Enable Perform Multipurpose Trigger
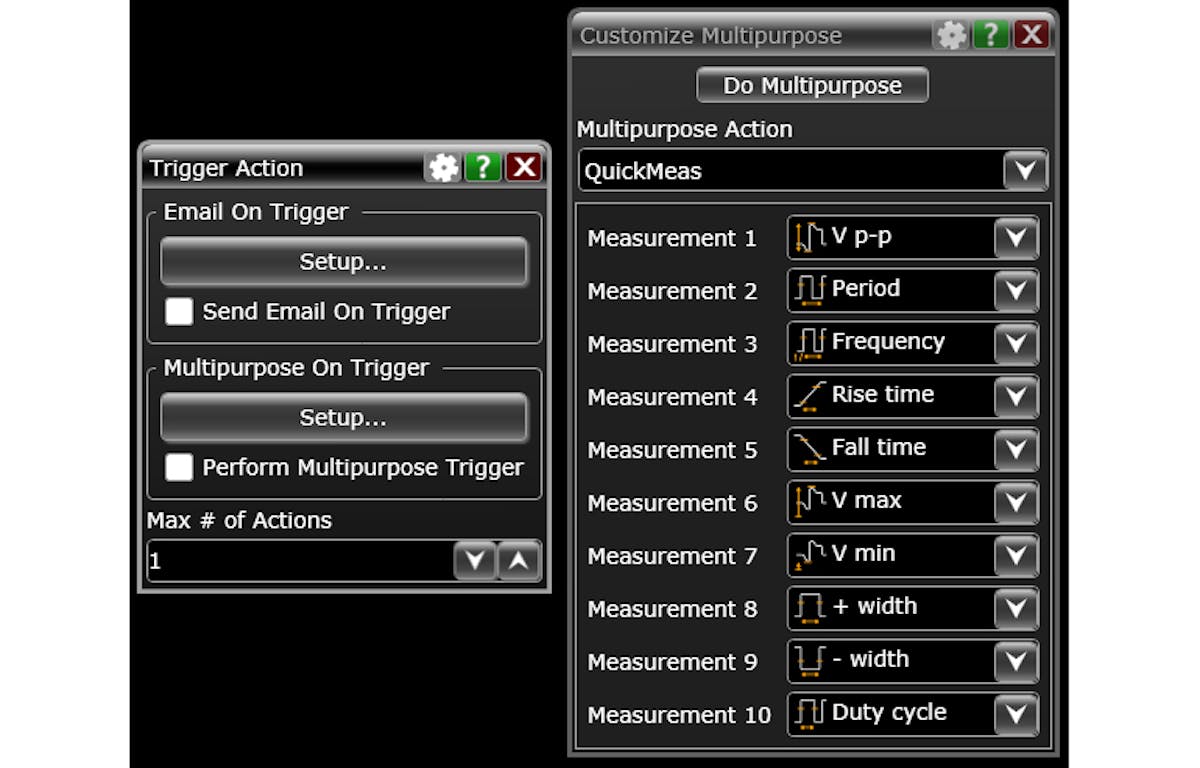The width and height of the screenshot is (1200, 768). [x=179, y=468]
